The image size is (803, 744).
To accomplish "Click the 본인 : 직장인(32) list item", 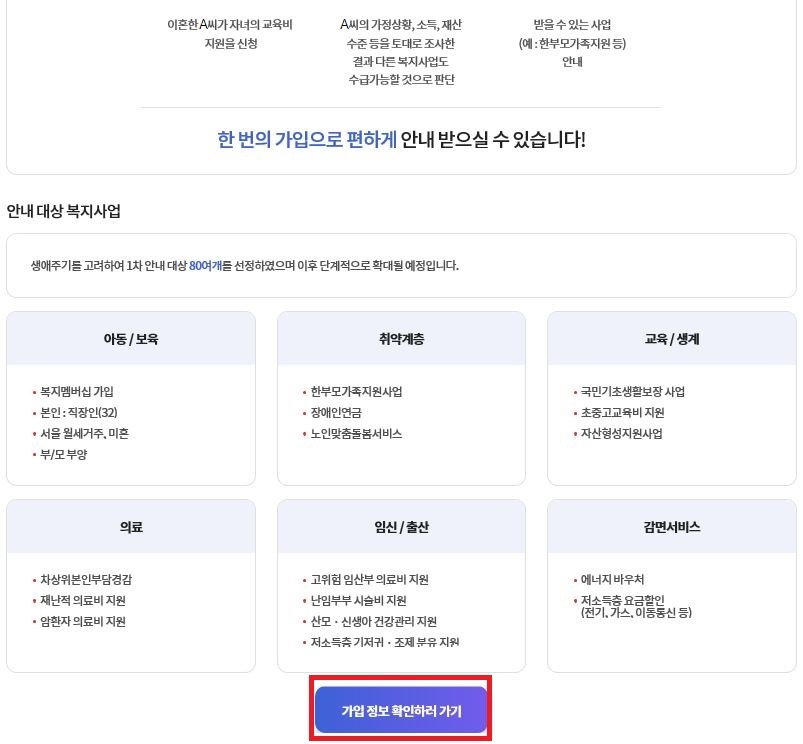I will pyautogui.click(x=79, y=413).
